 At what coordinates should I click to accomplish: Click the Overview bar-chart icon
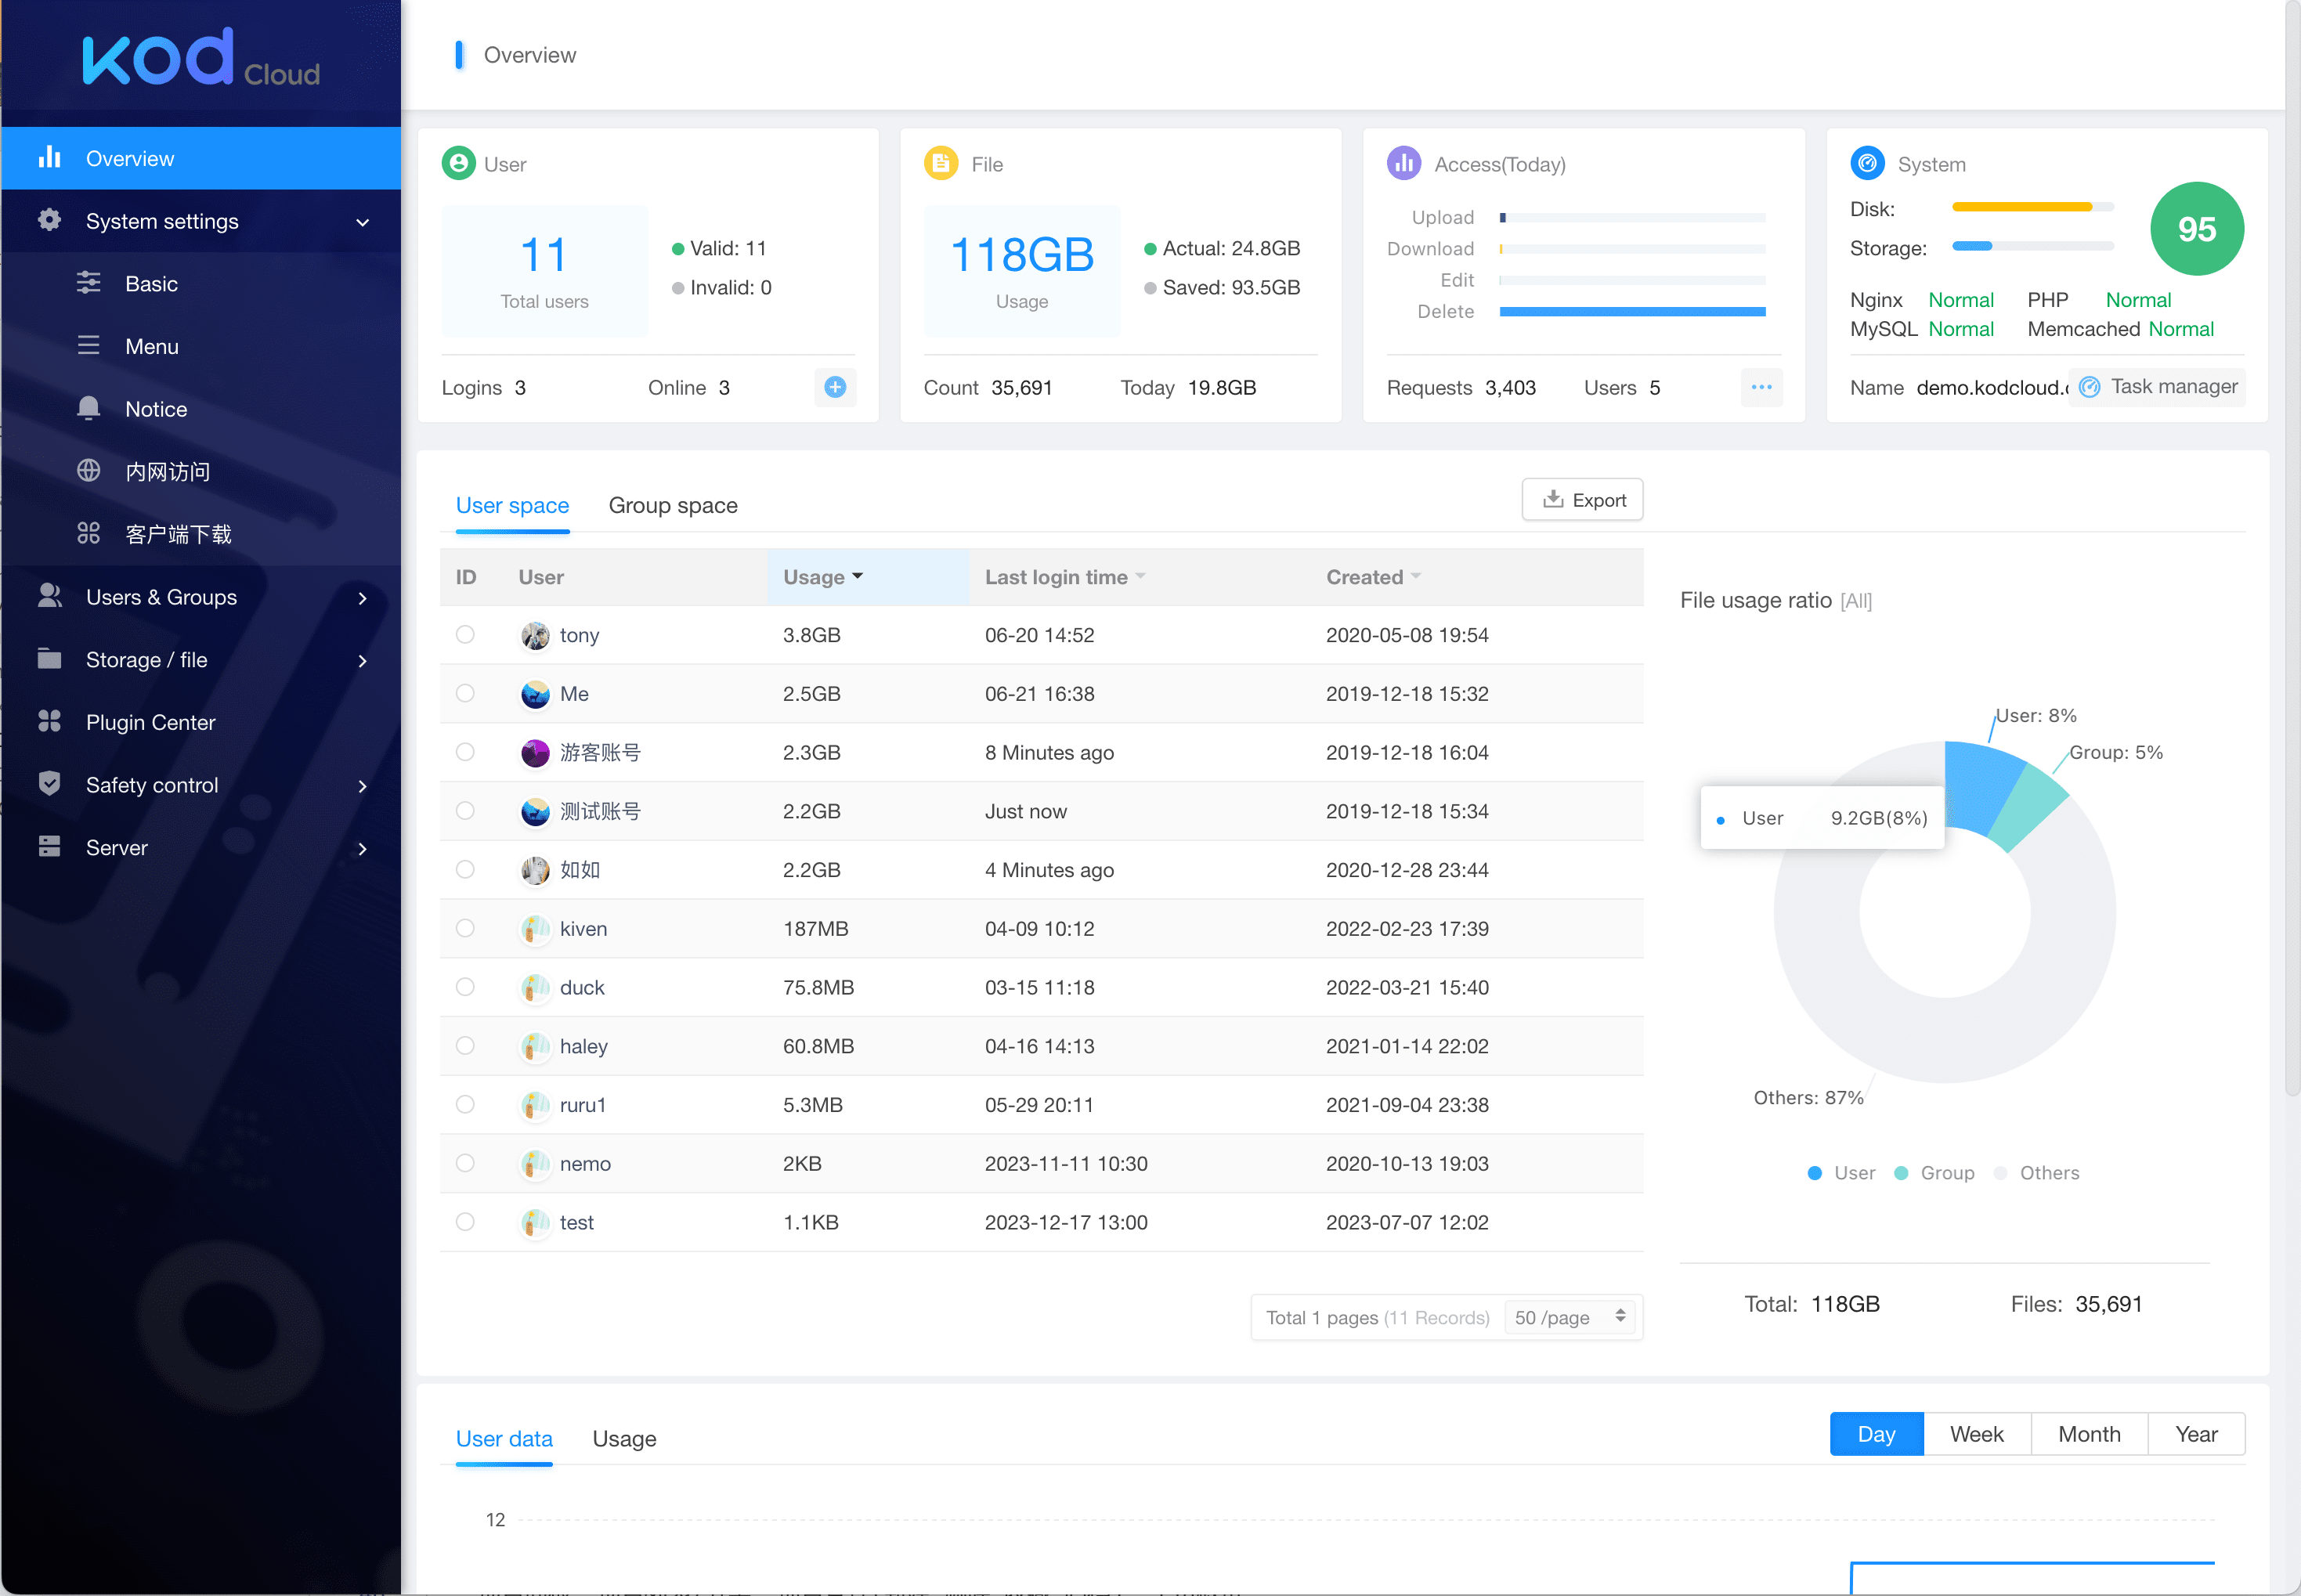click(x=49, y=157)
